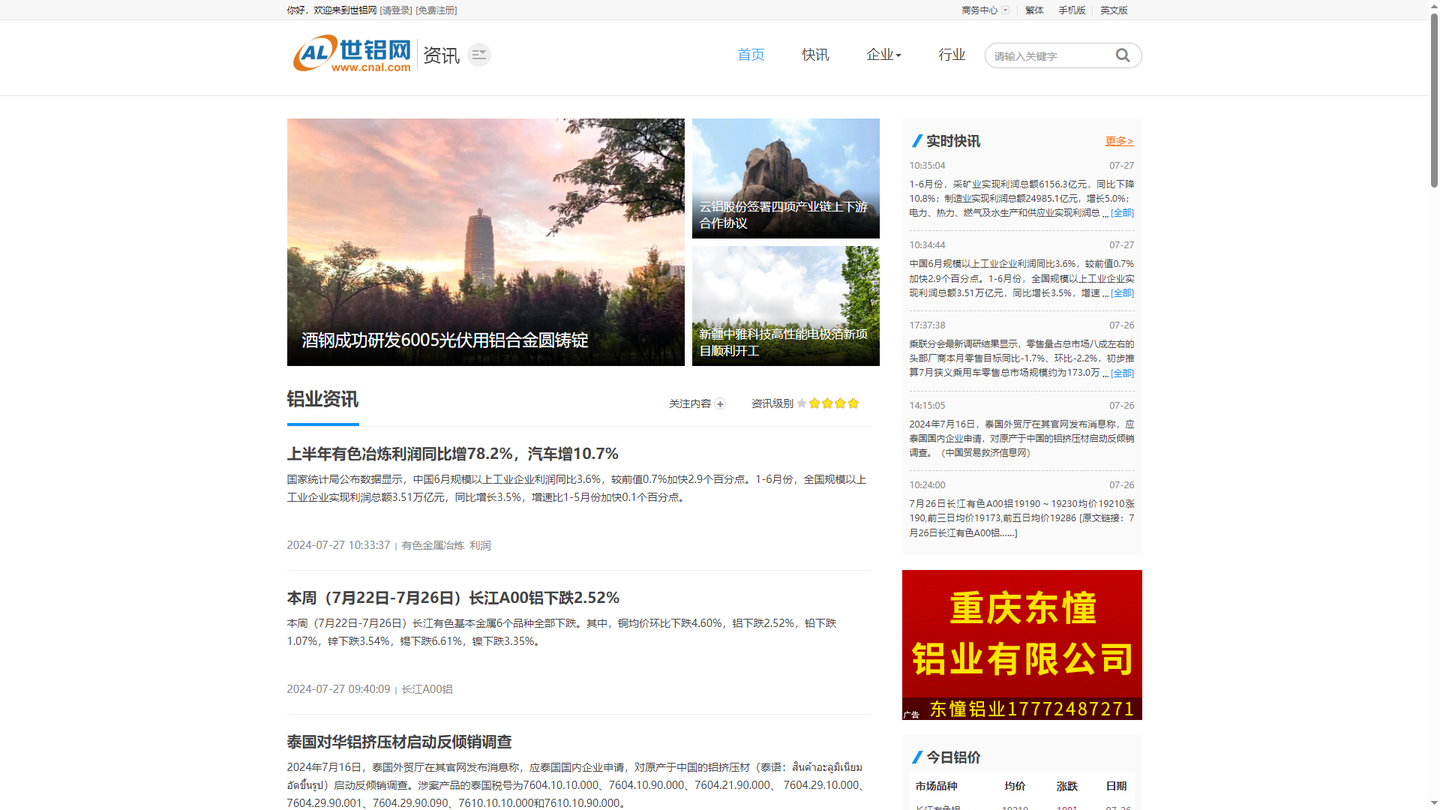Click the 涨跌 column header
The height and width of the screenshot is (810, 1440).
tap(1067, 786)
